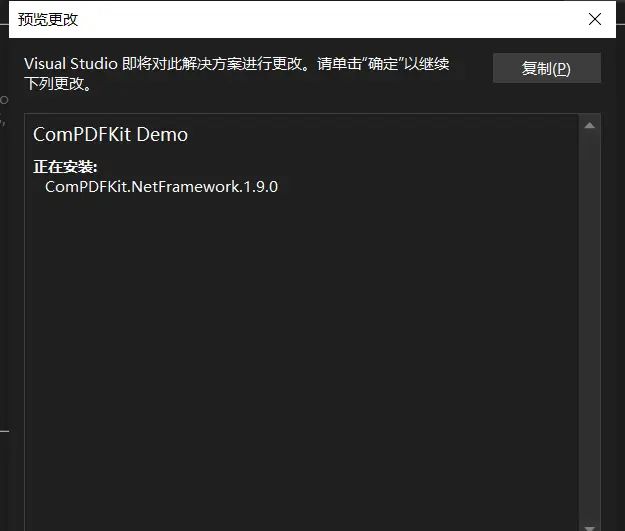Click the 预览更改 dialog title
Screen dimensions: 625x531
click(48, 20)
